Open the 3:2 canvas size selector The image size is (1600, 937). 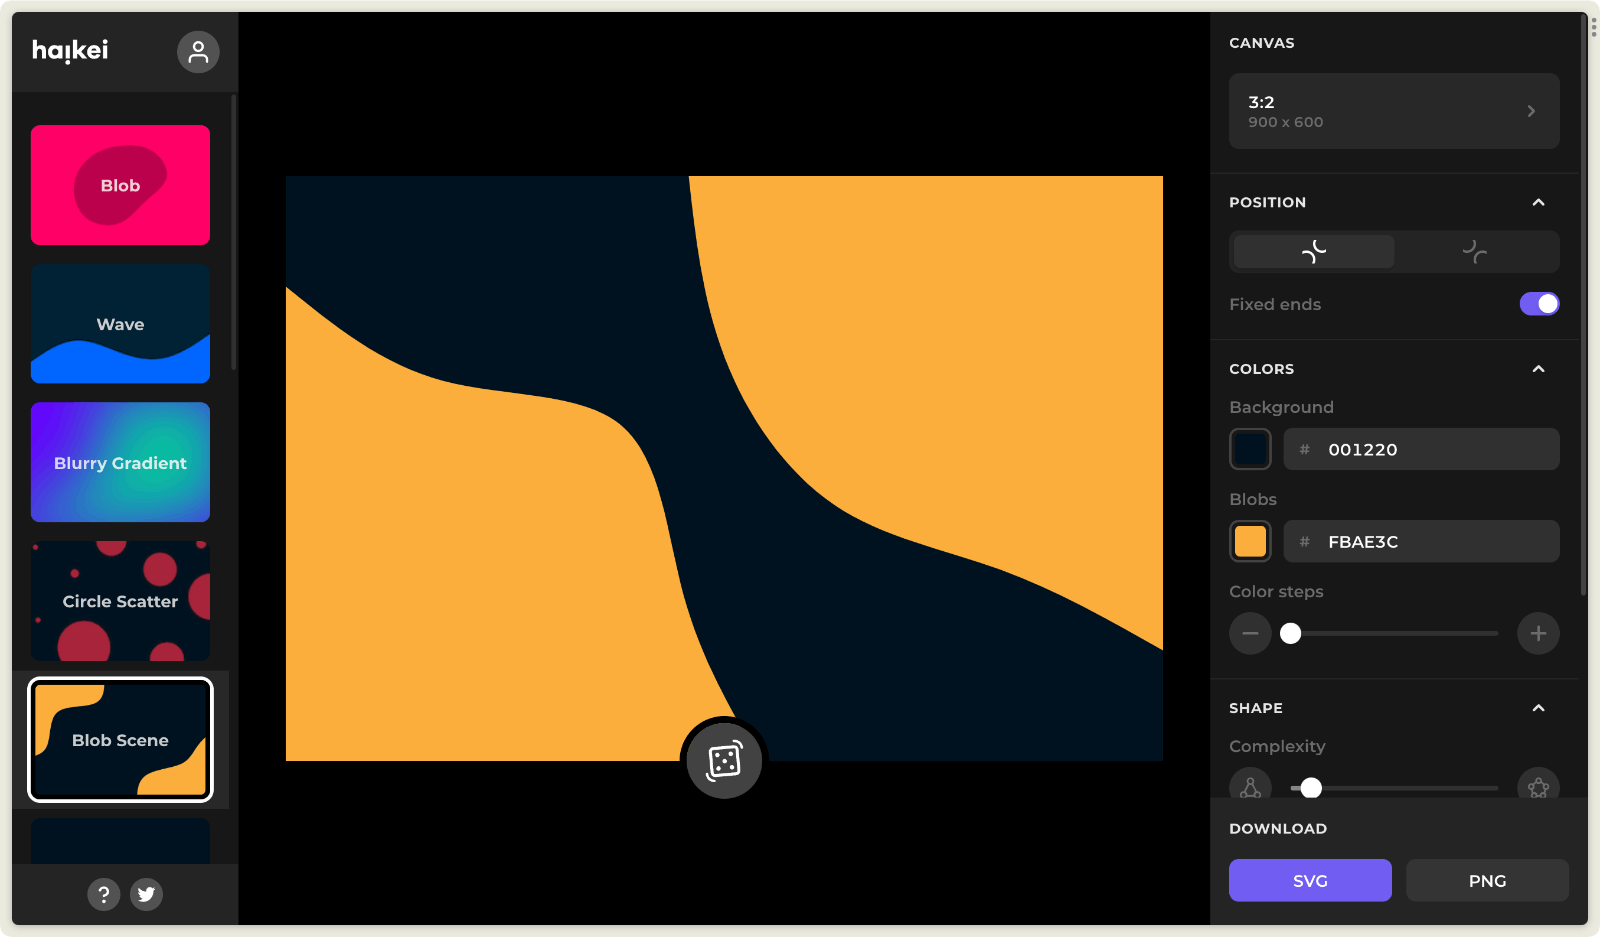point(1394,111)
